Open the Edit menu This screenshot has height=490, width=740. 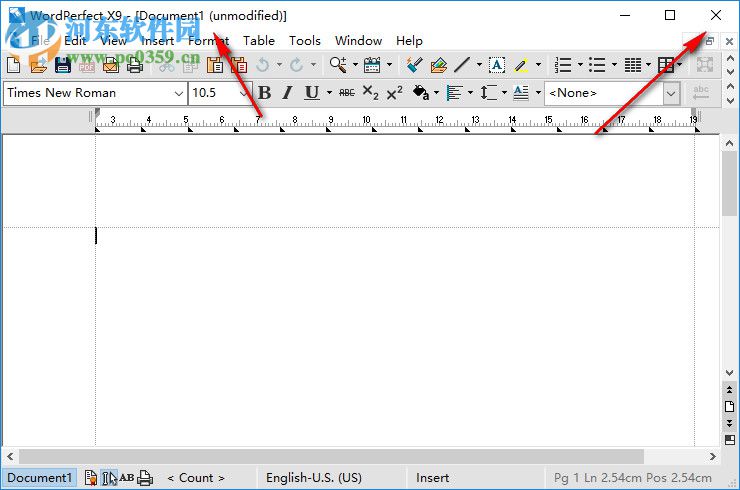pyautogui.click(x=75, y=41)
